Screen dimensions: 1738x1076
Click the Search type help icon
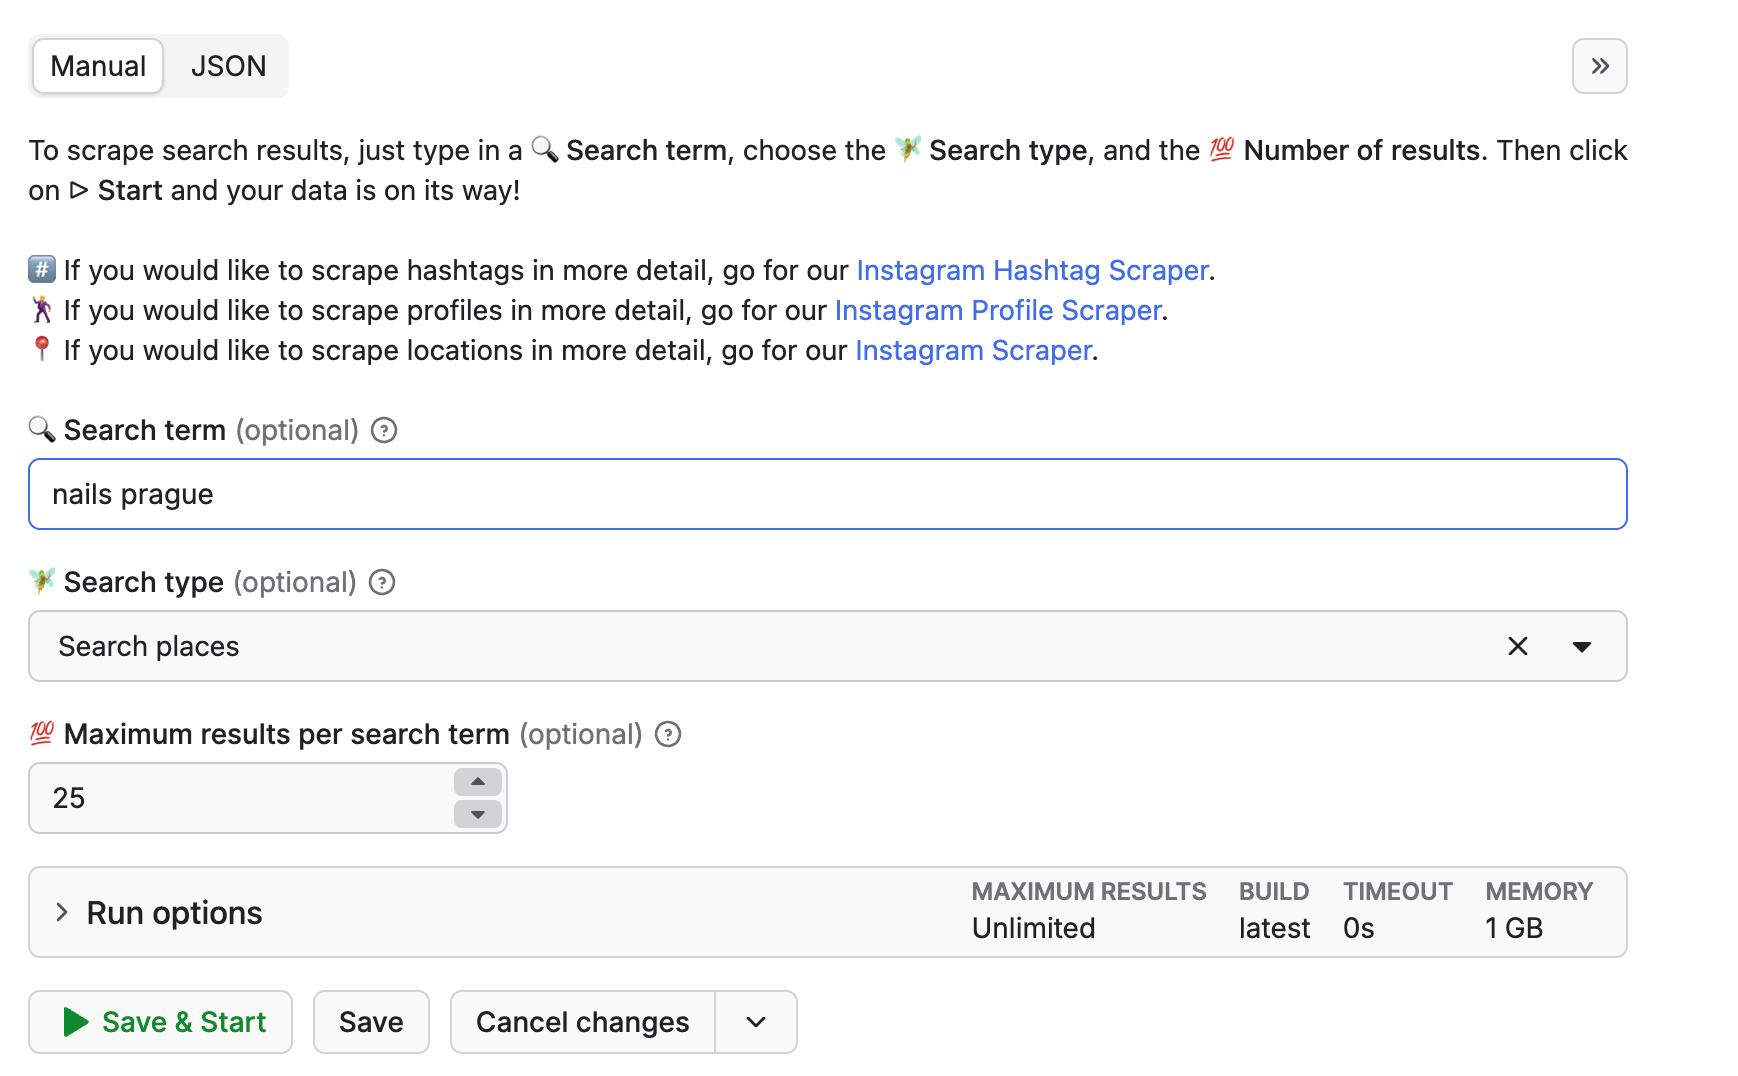(x=381, y=582)
